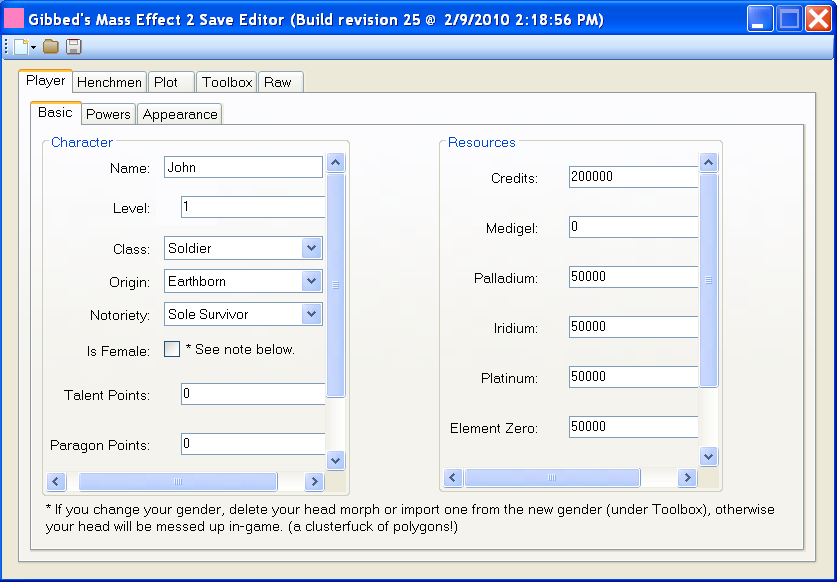Click the Iridium value field
The image size is (837, 582).
pyautogui.click(x=634, y=327)
